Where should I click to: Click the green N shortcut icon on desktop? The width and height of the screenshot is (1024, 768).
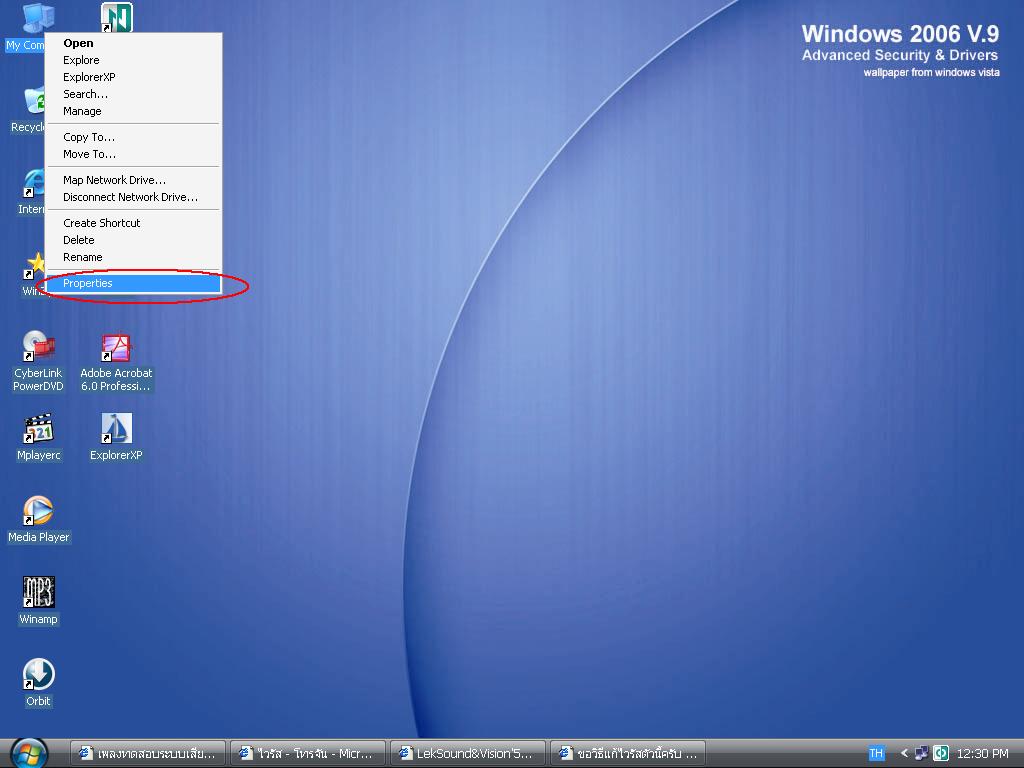(x=117, y=17)
